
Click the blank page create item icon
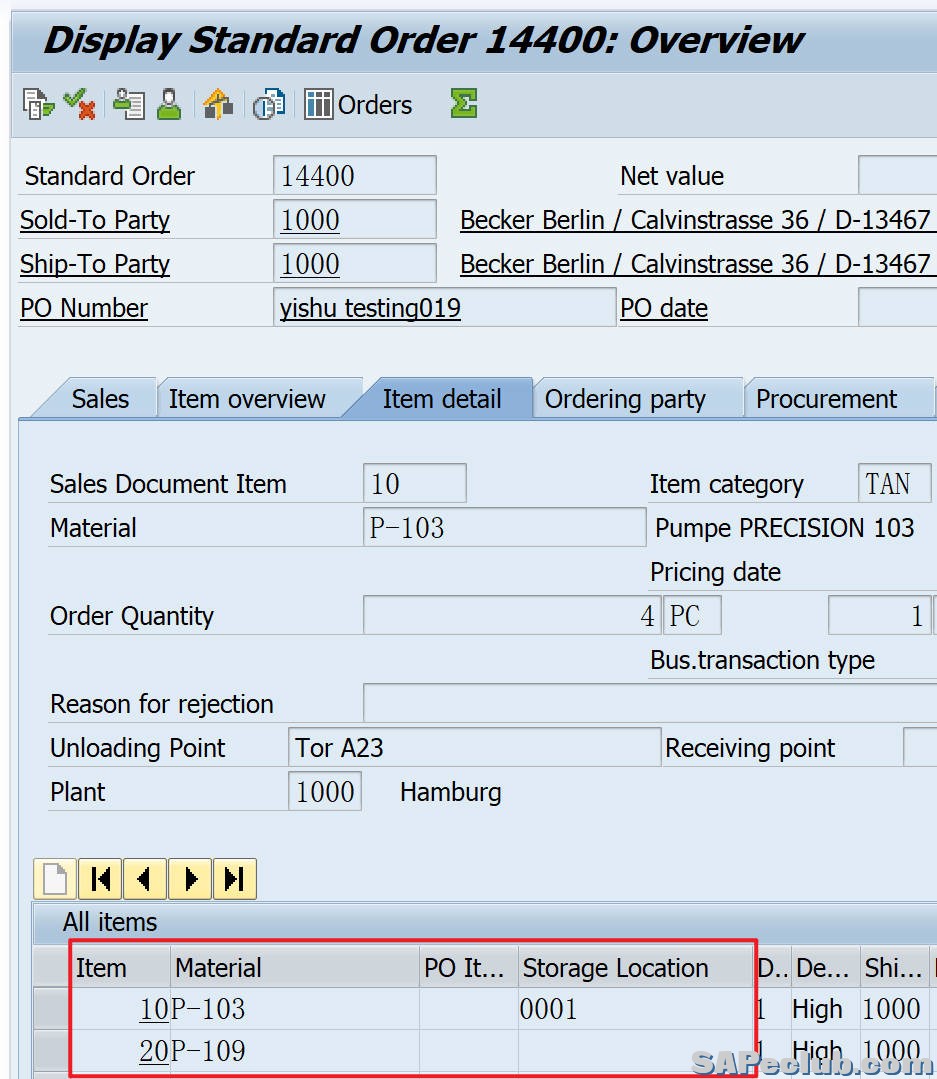click(x=55, y=879)
